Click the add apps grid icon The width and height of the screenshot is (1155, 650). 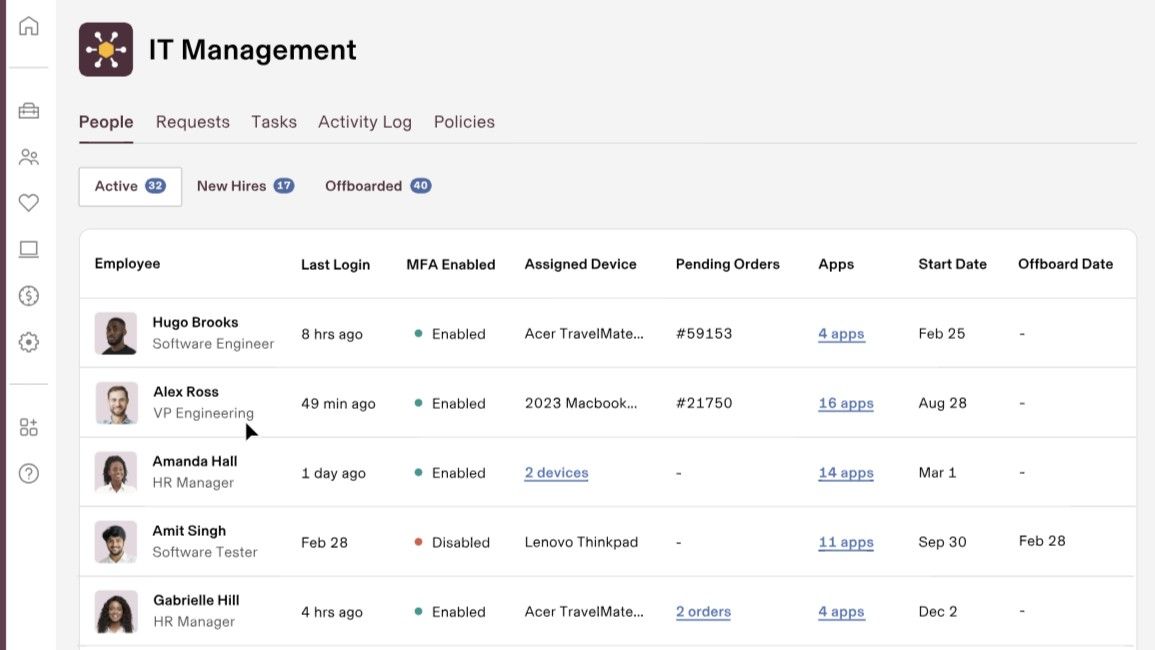coord(29,427)
